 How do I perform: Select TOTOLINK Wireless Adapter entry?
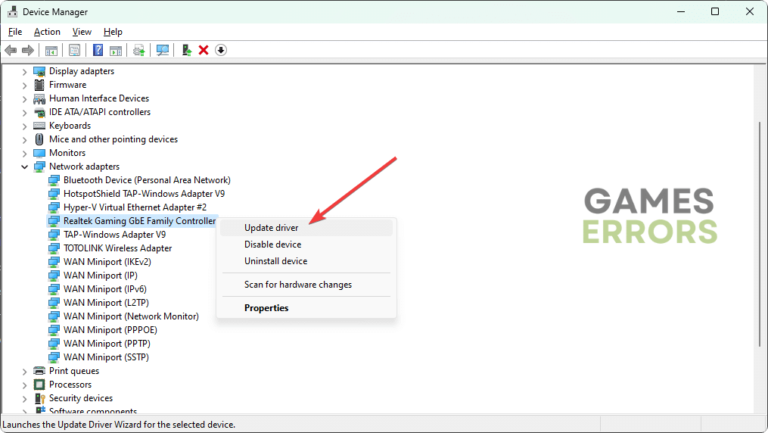[x=118, y=248]
